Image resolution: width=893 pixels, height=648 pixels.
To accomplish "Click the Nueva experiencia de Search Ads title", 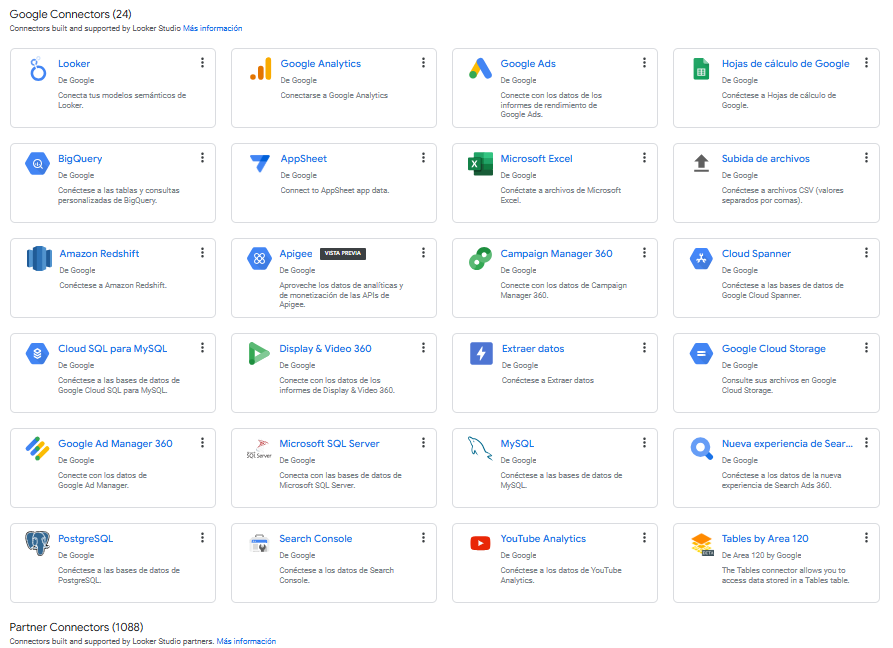I will [x=788, y=444].
